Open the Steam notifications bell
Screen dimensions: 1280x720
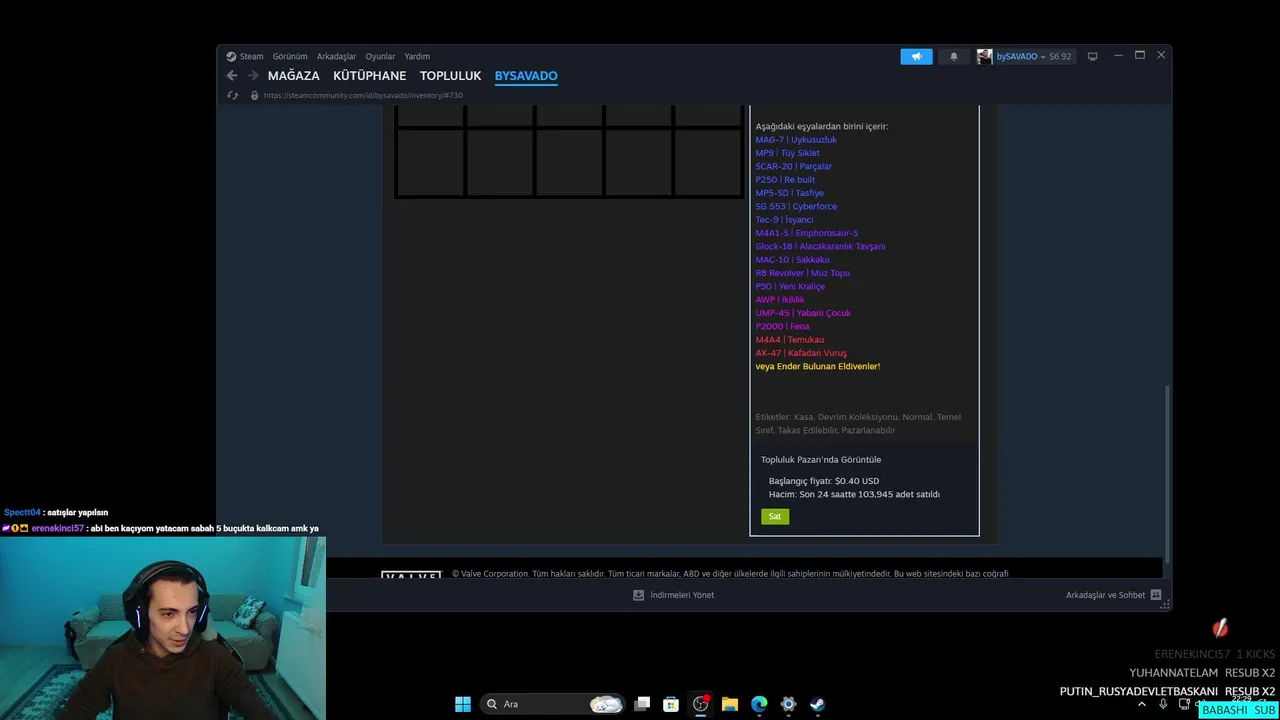pyautogui.click(x=953, y=56)
